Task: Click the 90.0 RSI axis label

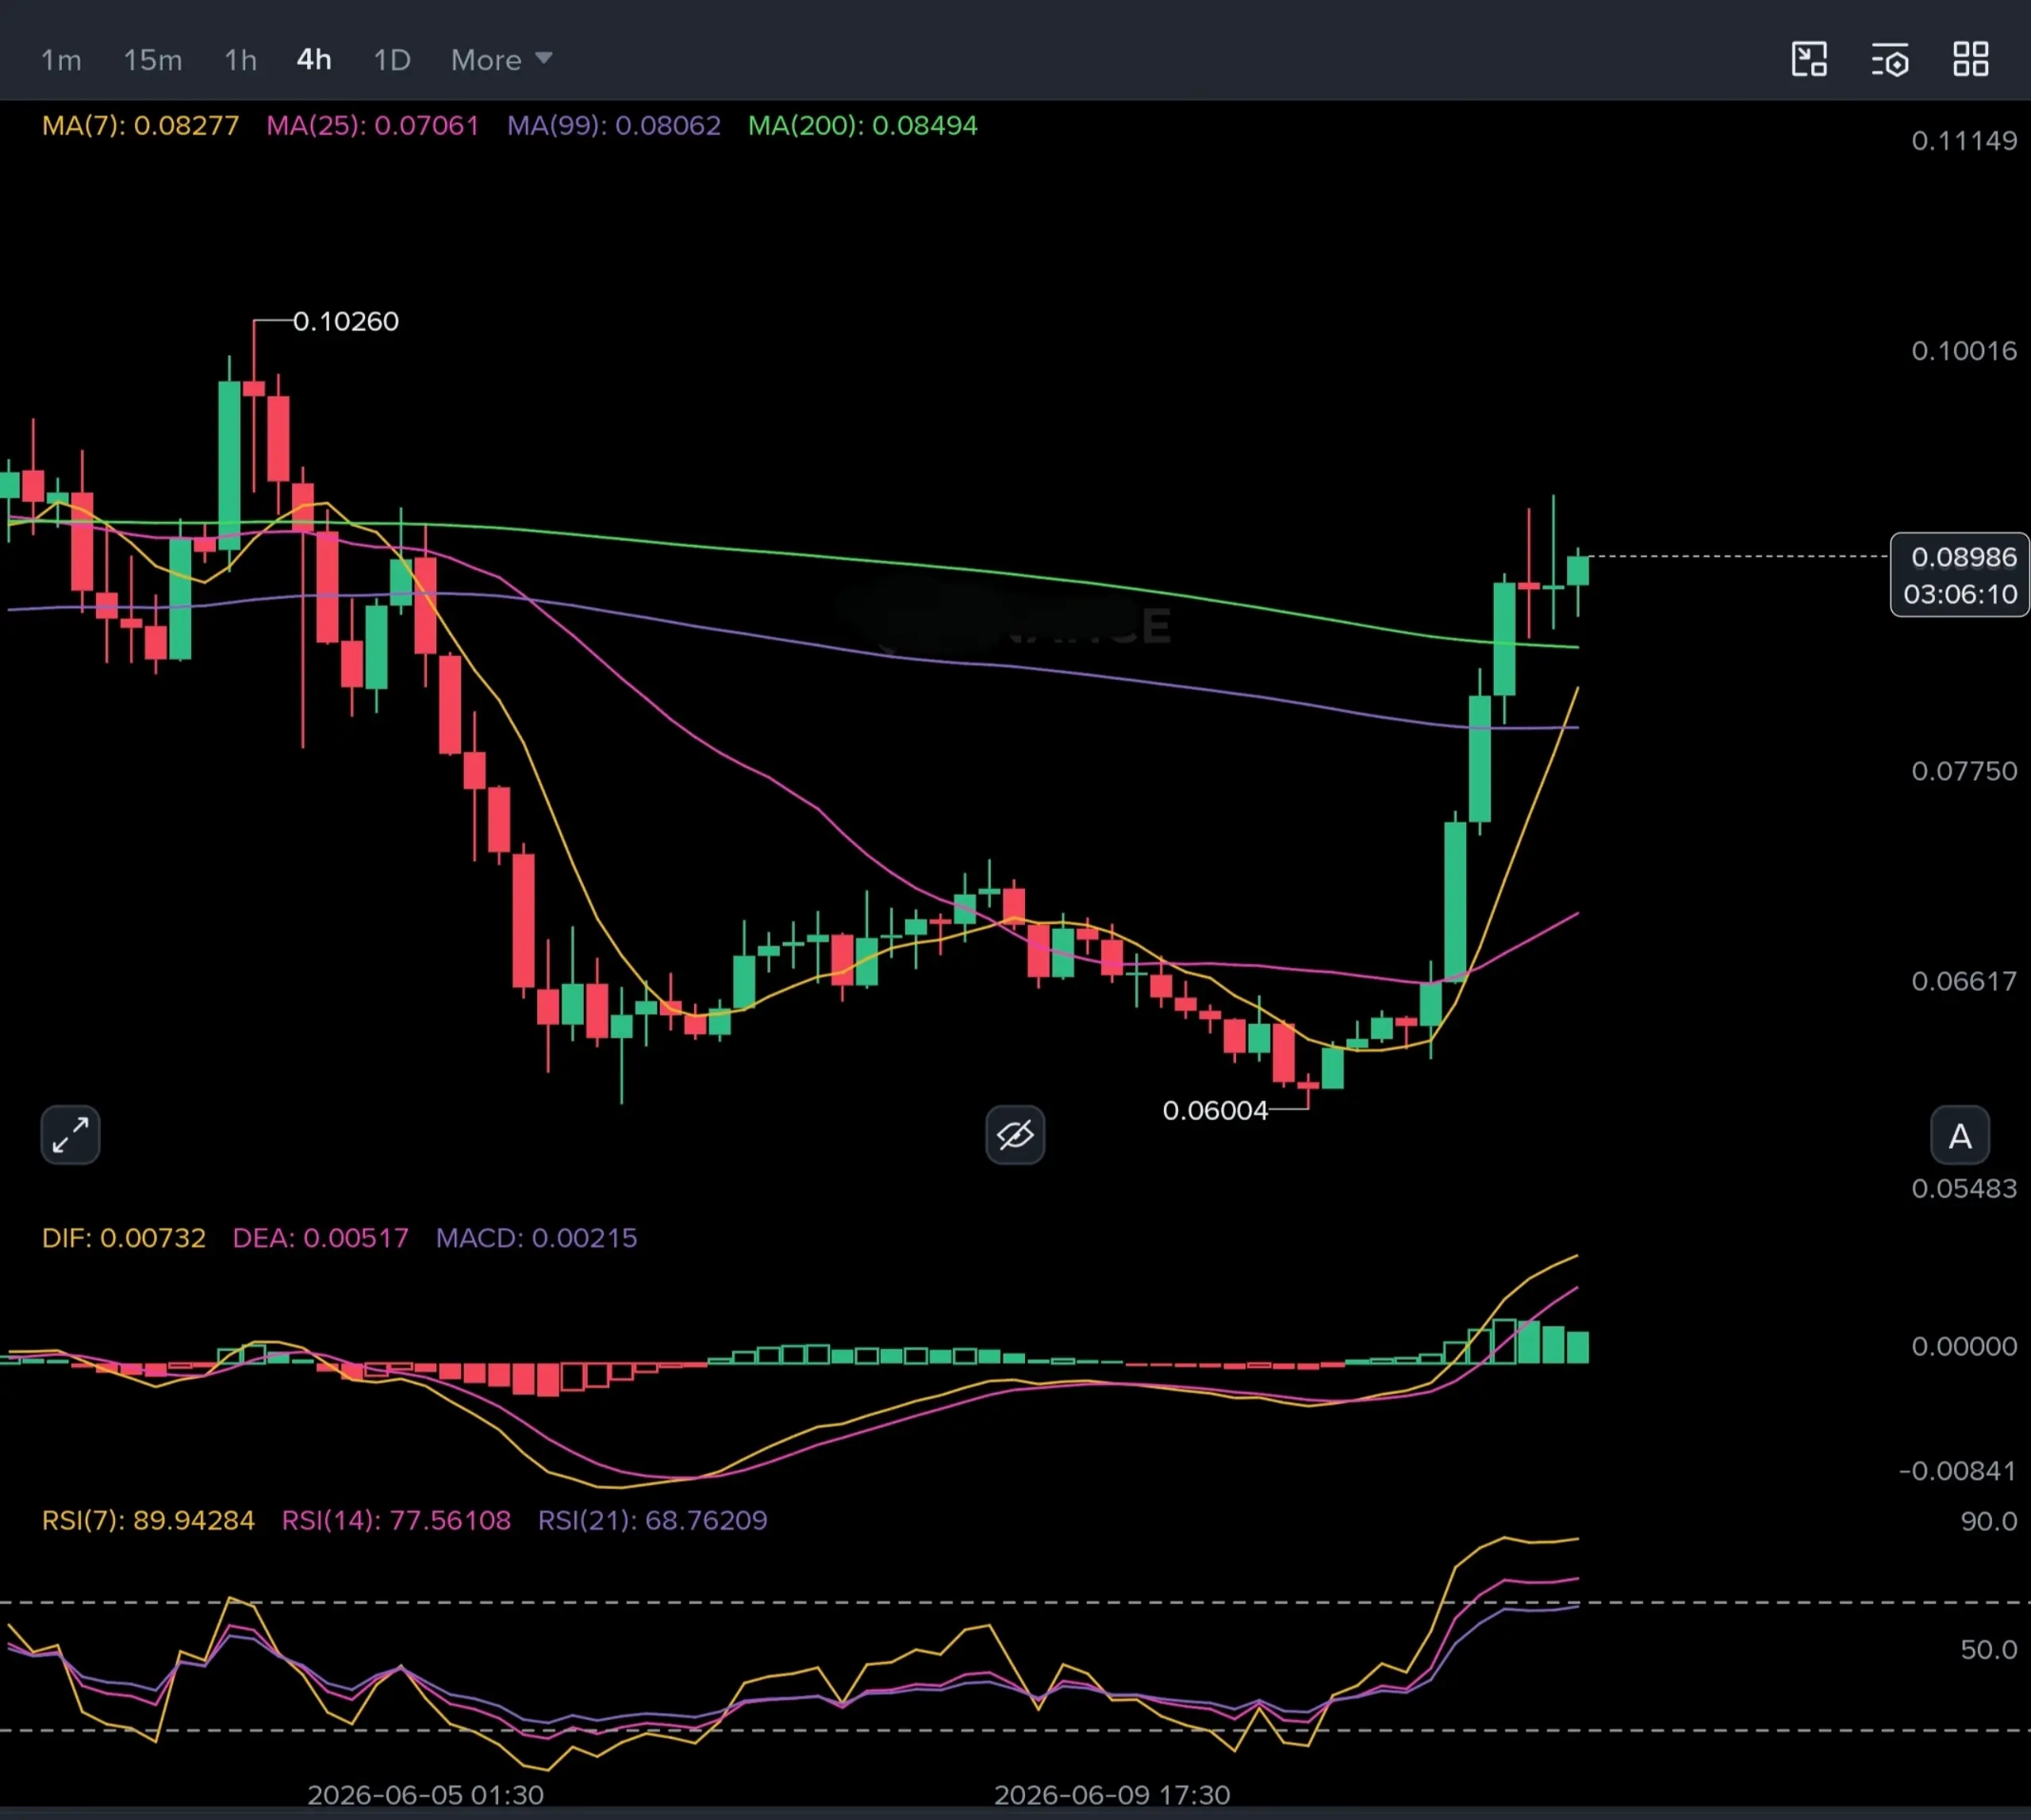Action: pos(1989,1522)
